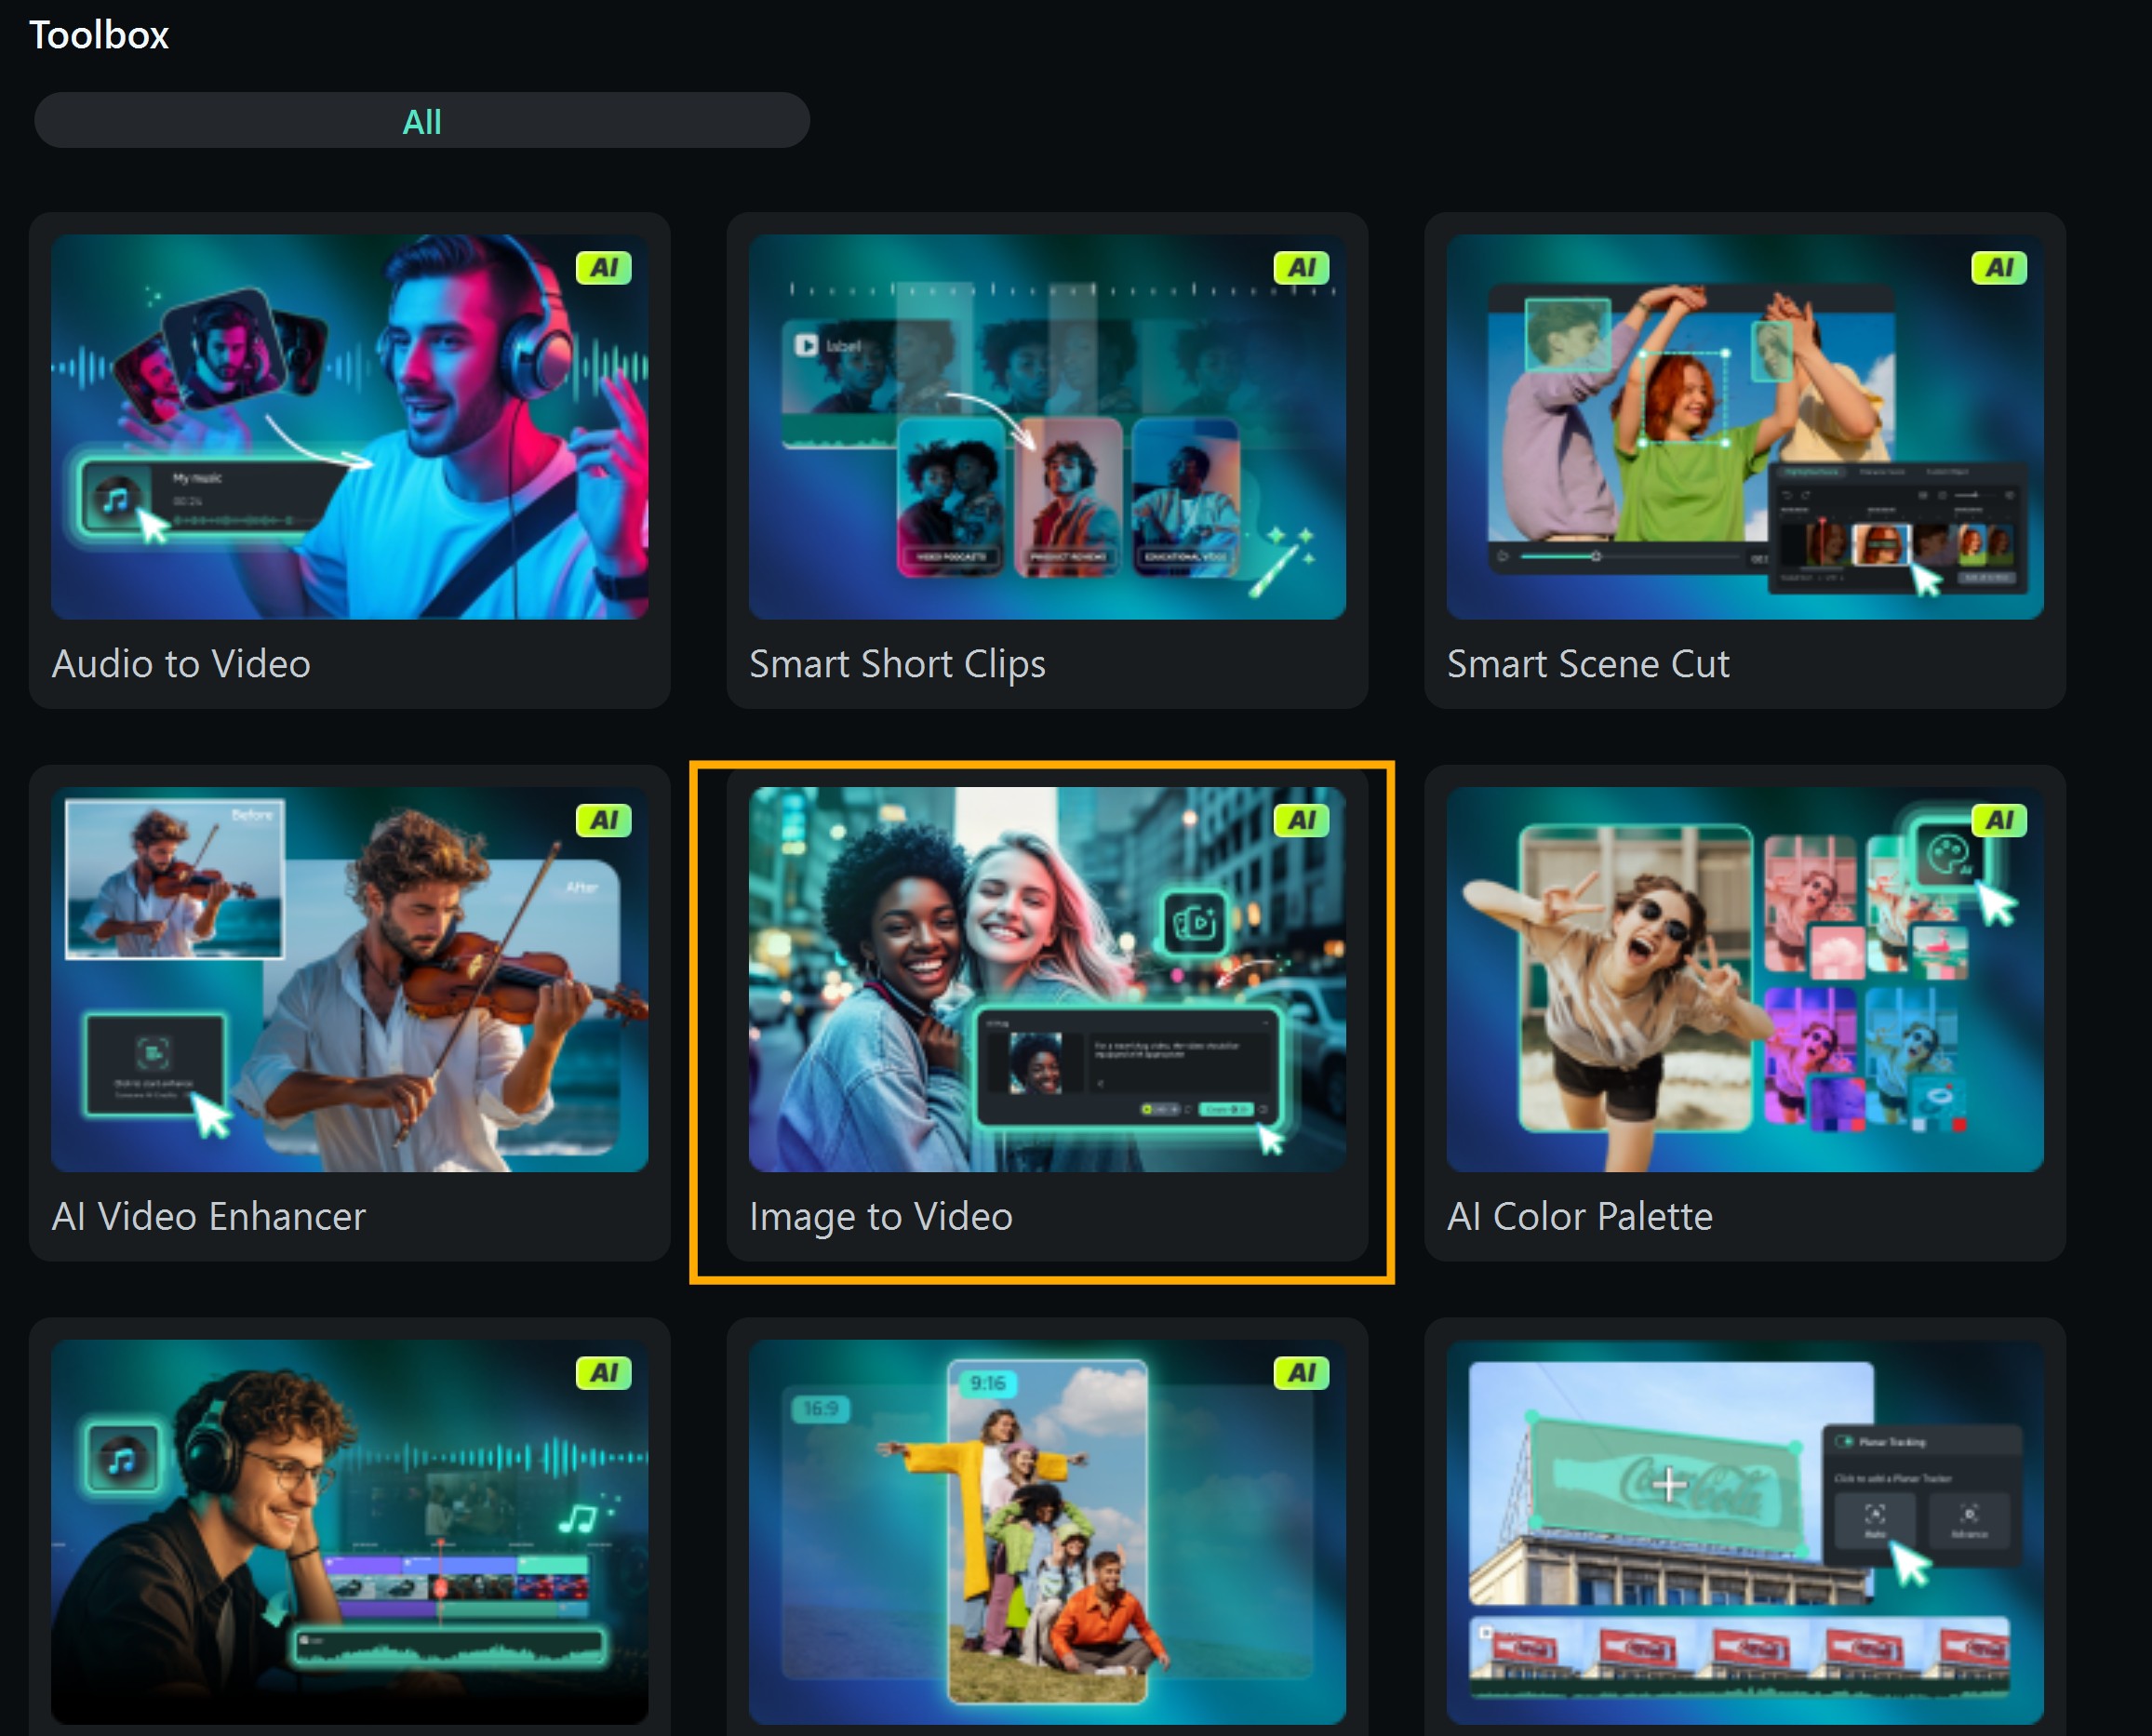
Task: Click AI badge on Audio to Video card
Action: pyautogui.click(x=603, y=268)
